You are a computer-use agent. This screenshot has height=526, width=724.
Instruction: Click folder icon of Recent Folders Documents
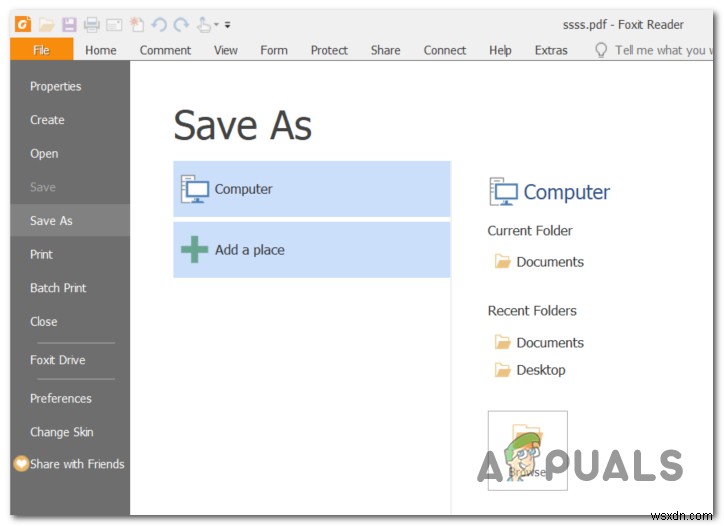[502, 342]
